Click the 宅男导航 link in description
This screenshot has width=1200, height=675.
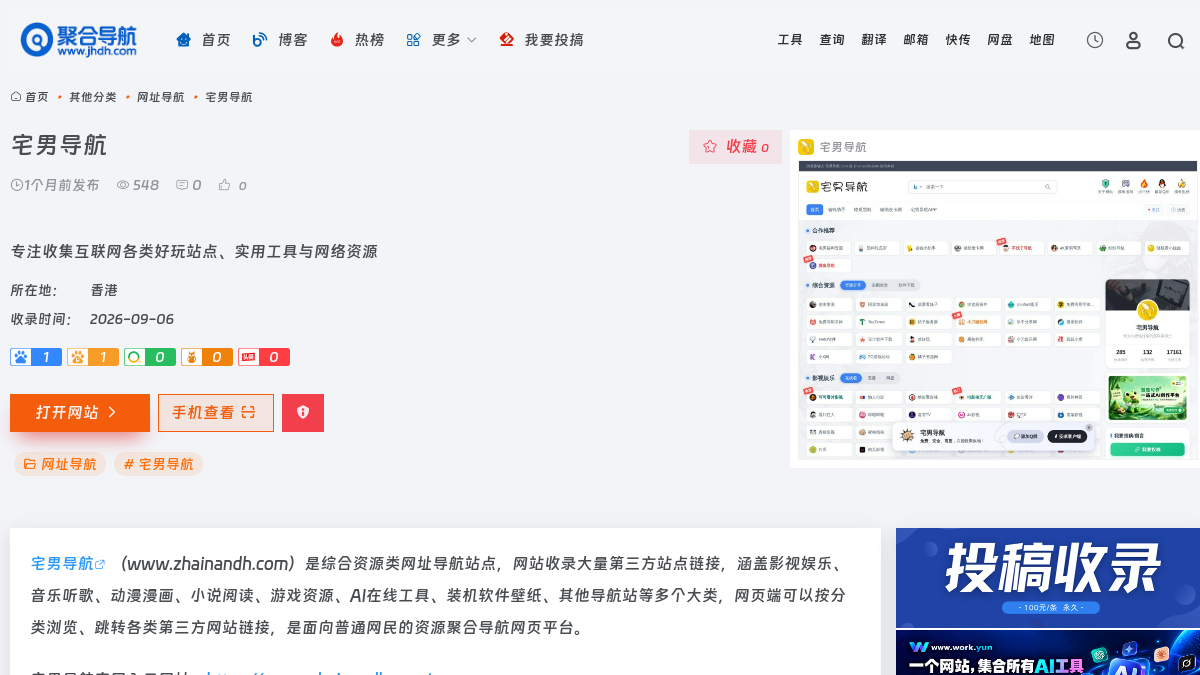pyautogui.click(x=68, y=564)
